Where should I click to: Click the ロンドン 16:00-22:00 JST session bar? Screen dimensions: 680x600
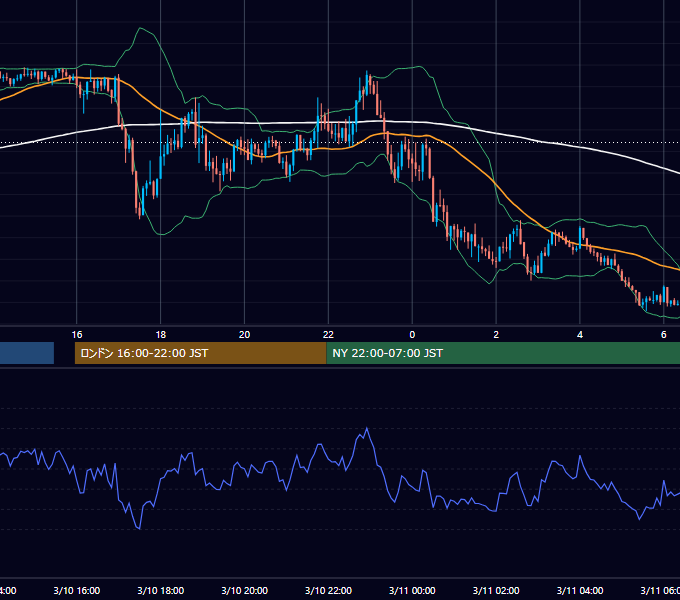(x=200, y=353)
